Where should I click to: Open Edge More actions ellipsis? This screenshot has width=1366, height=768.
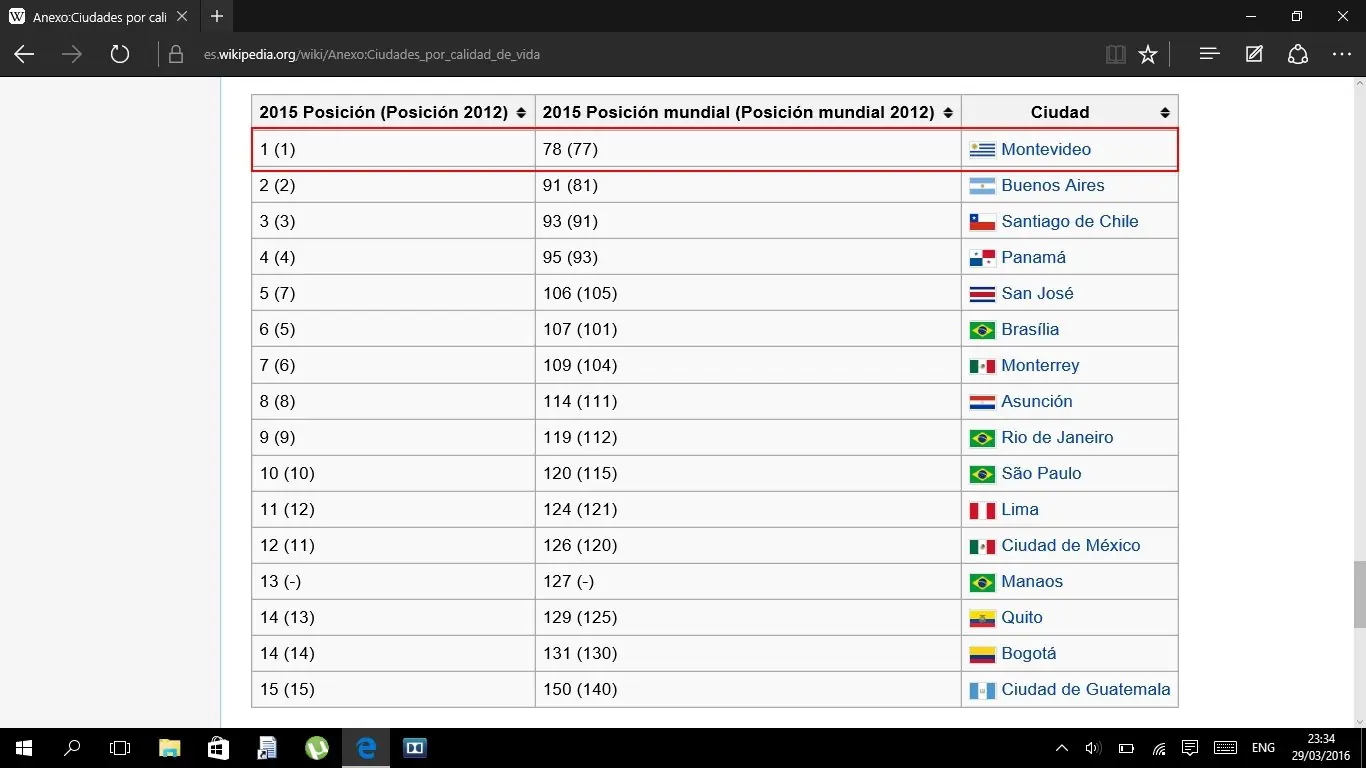click(1342, 54)
